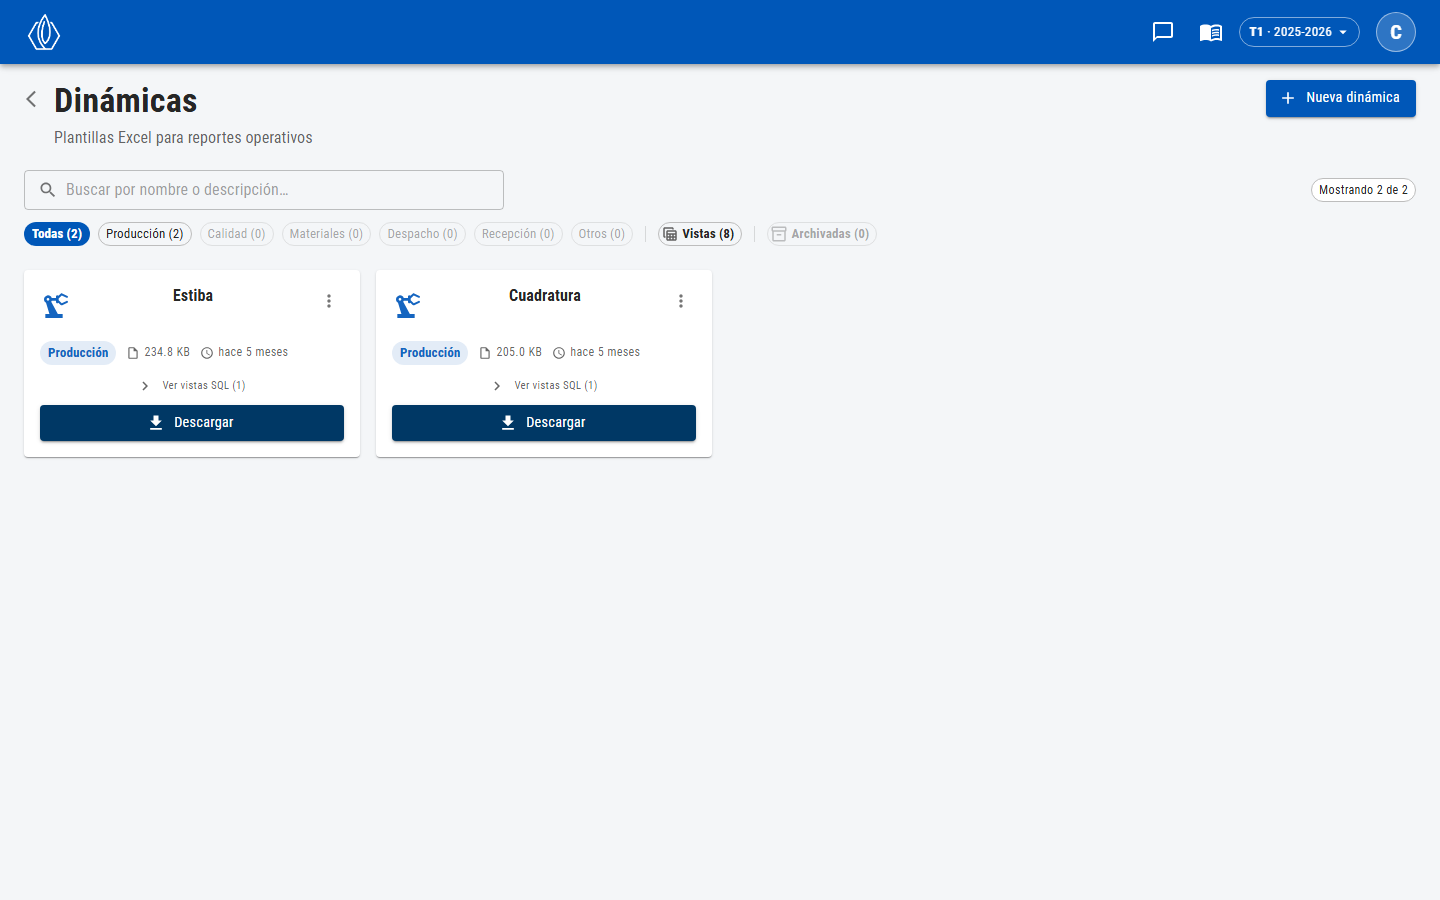Screen dimensions: 1440x900
Task: Filter by Despacho (0) chip
Action: click(x=422, y=234)
